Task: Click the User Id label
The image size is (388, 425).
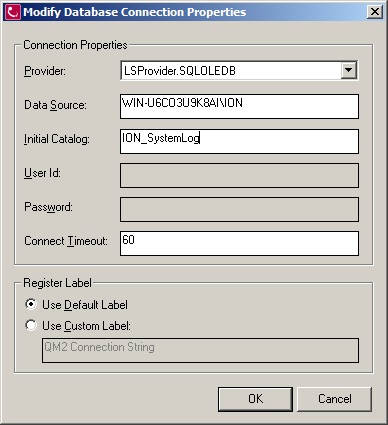Action: (42, 173)
